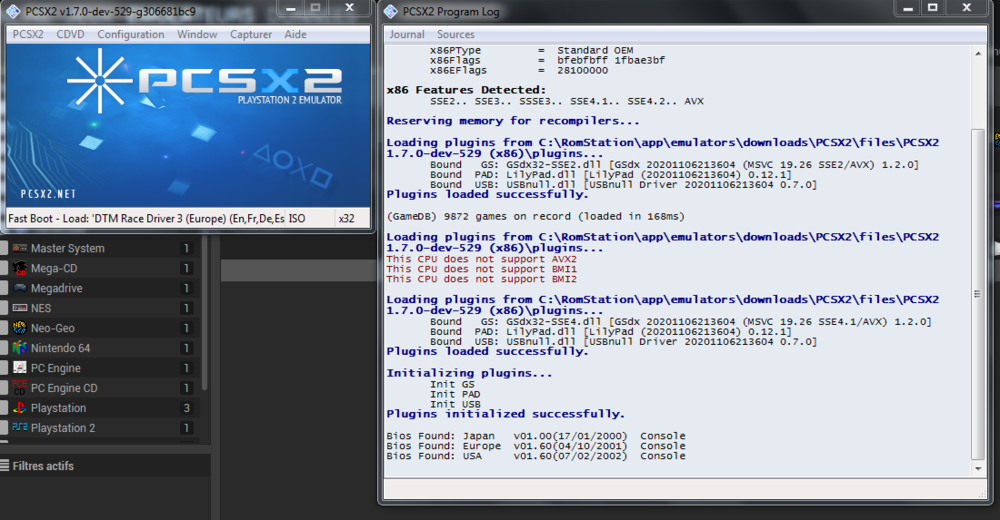The height and width of the screenshot is (520, 1000).
Task: Select the Neo-Geo filter label
Action: click(x=53, y=328)
